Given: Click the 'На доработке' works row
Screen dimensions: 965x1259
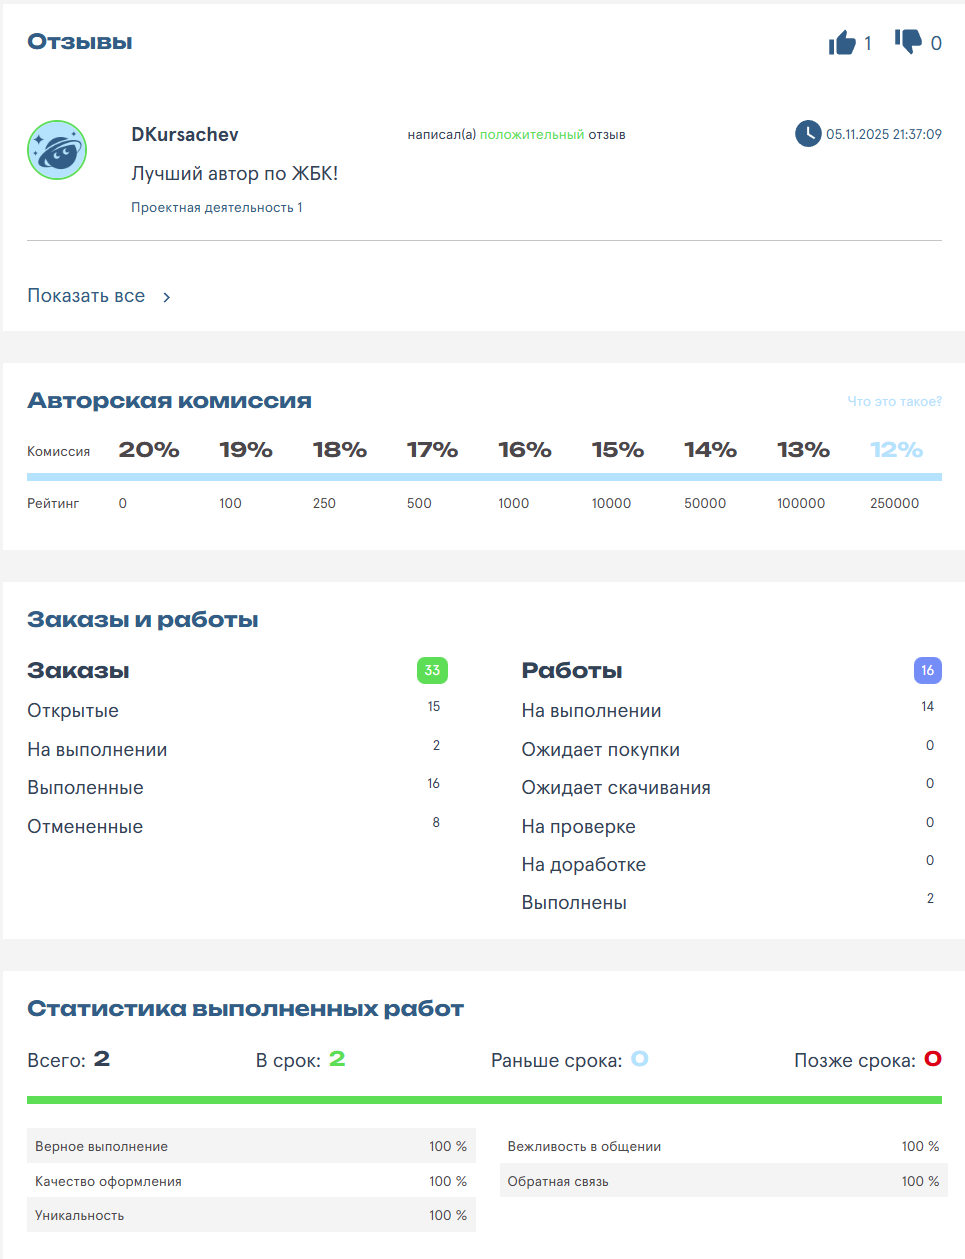Looking at the screenshot, I should click(x=583, y=865).
